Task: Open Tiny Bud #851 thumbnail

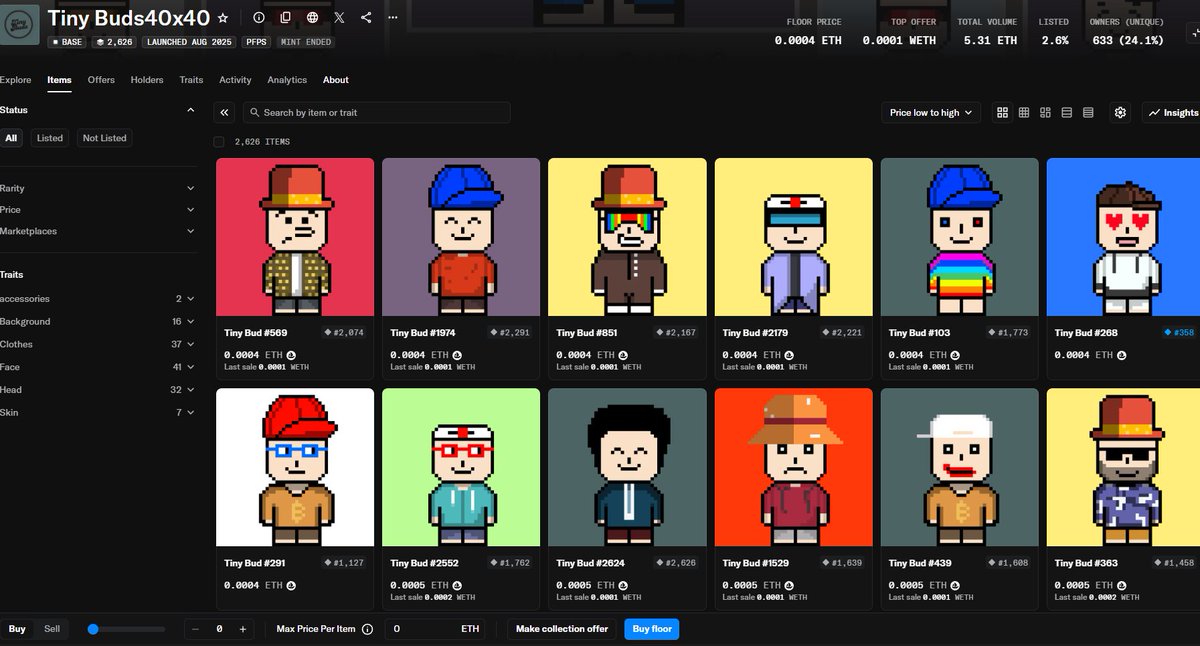Action: coord(627,237)
